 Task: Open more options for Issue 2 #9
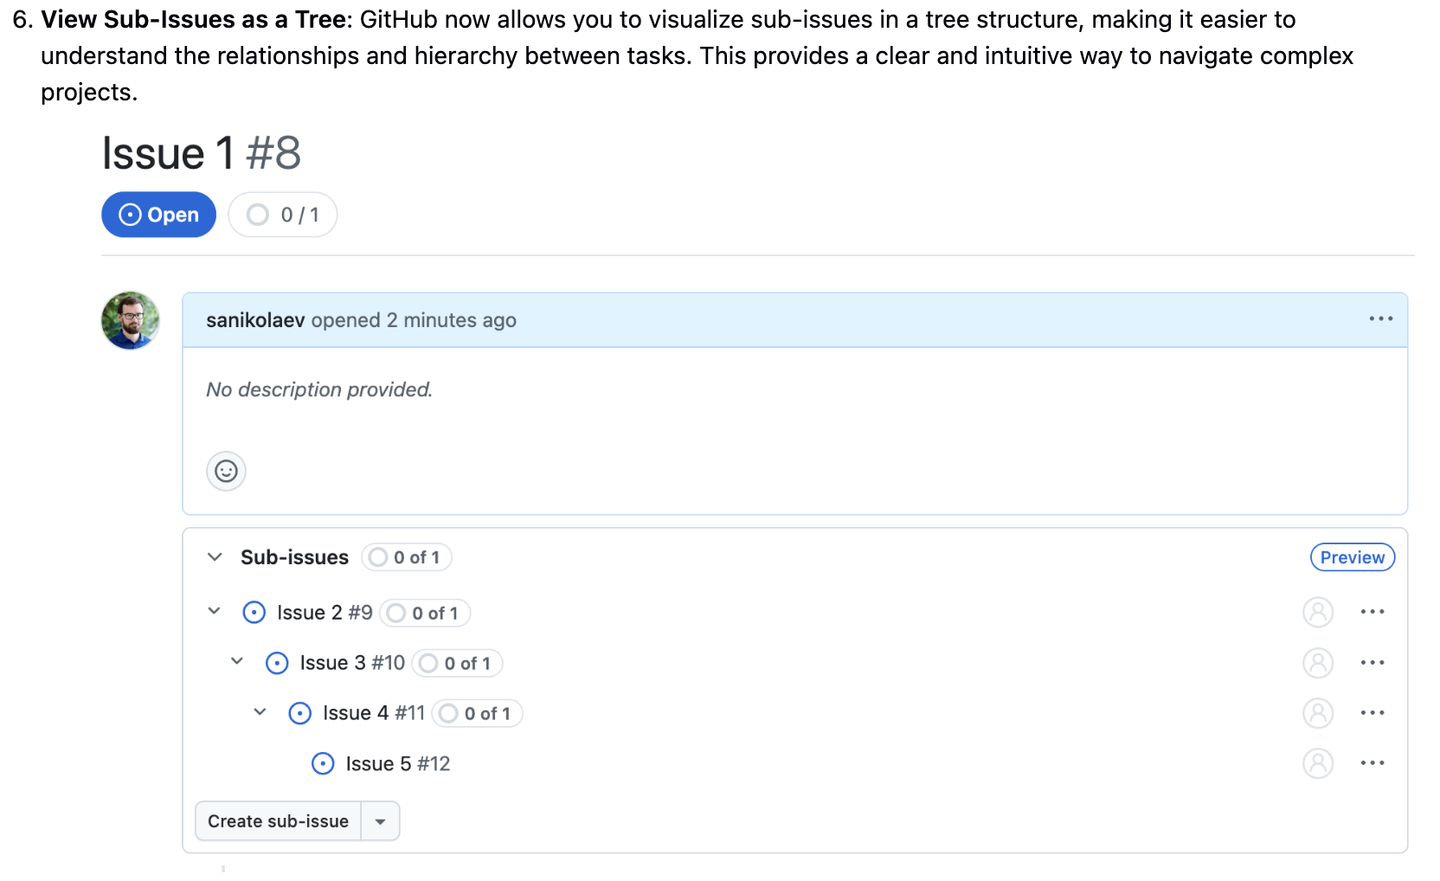1373,612
